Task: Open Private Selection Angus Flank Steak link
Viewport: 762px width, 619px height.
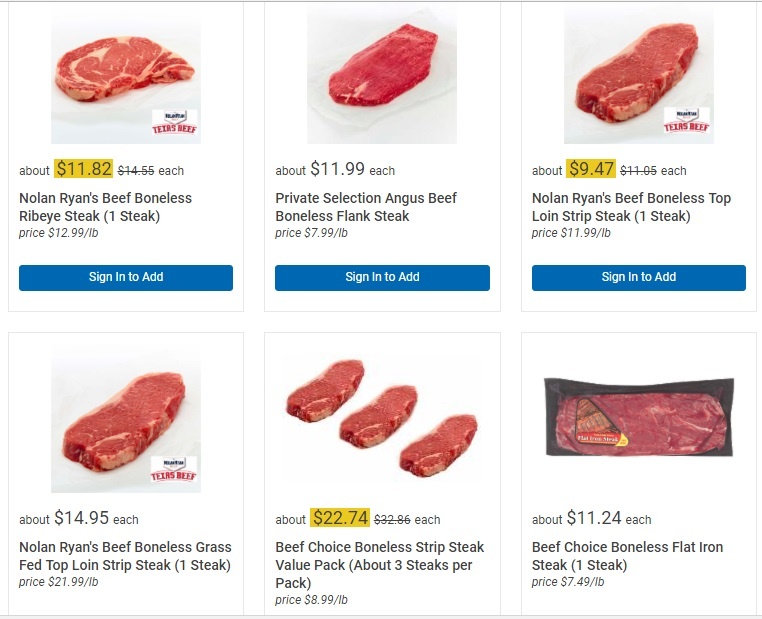Action: point(366,207)
